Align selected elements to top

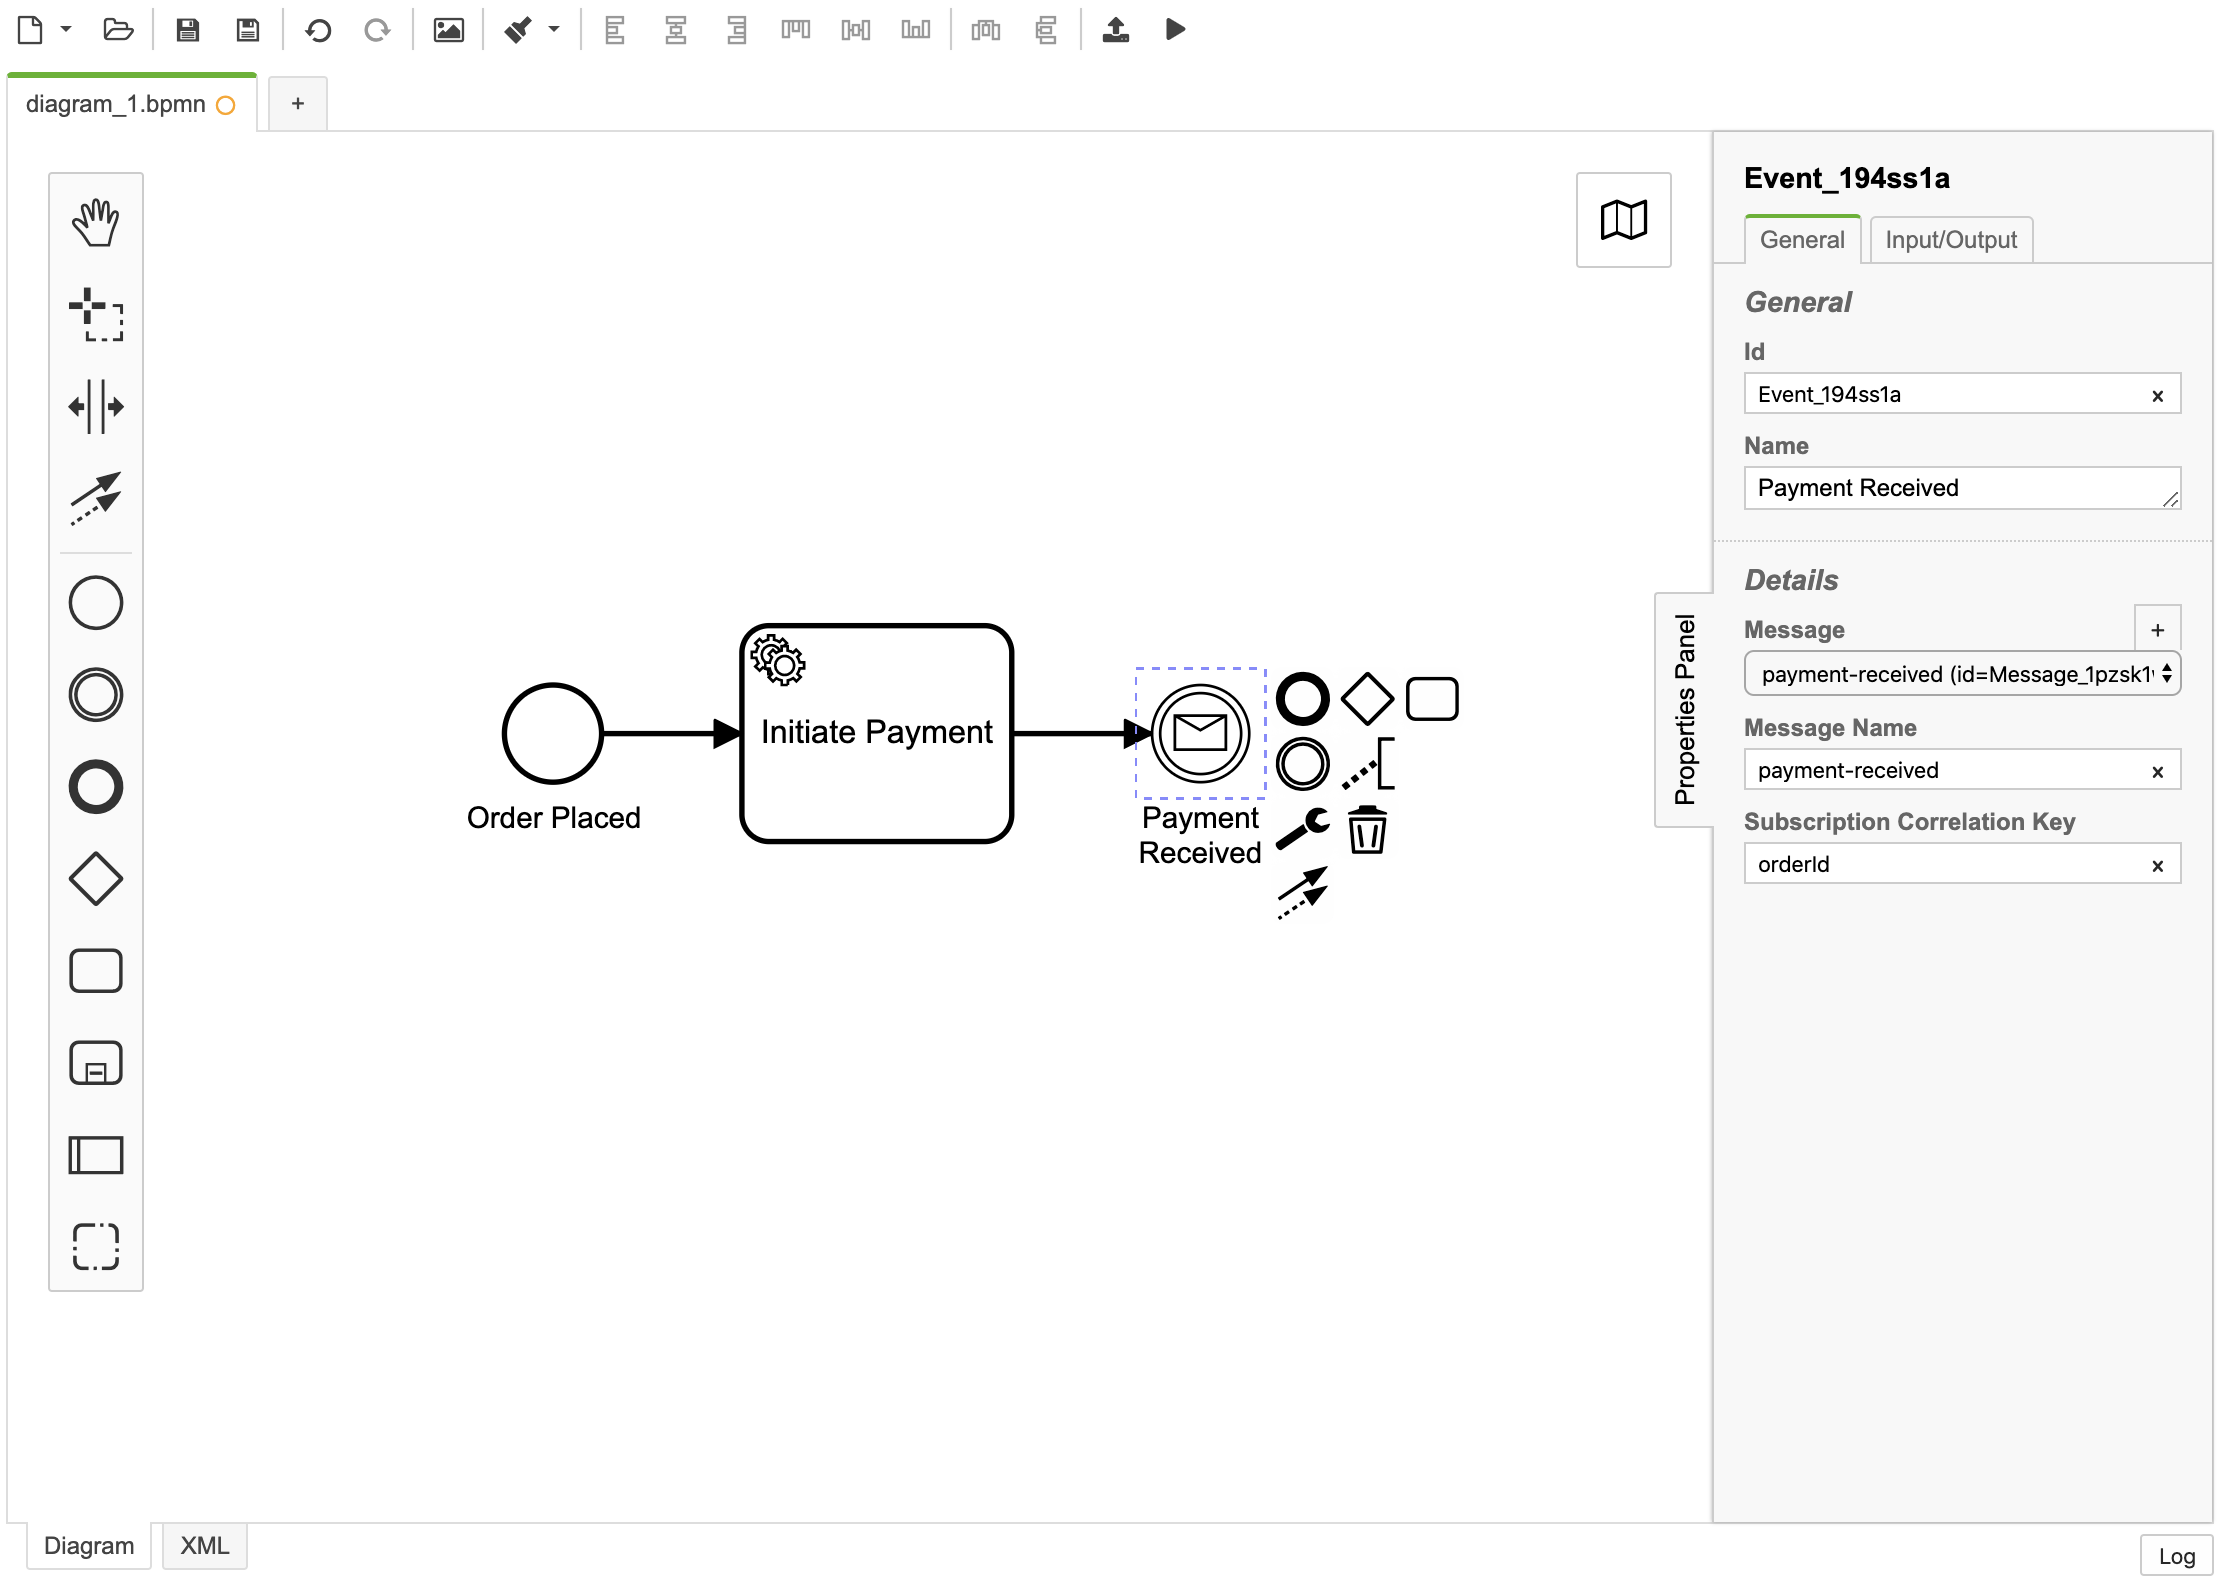tap(796, 30)
